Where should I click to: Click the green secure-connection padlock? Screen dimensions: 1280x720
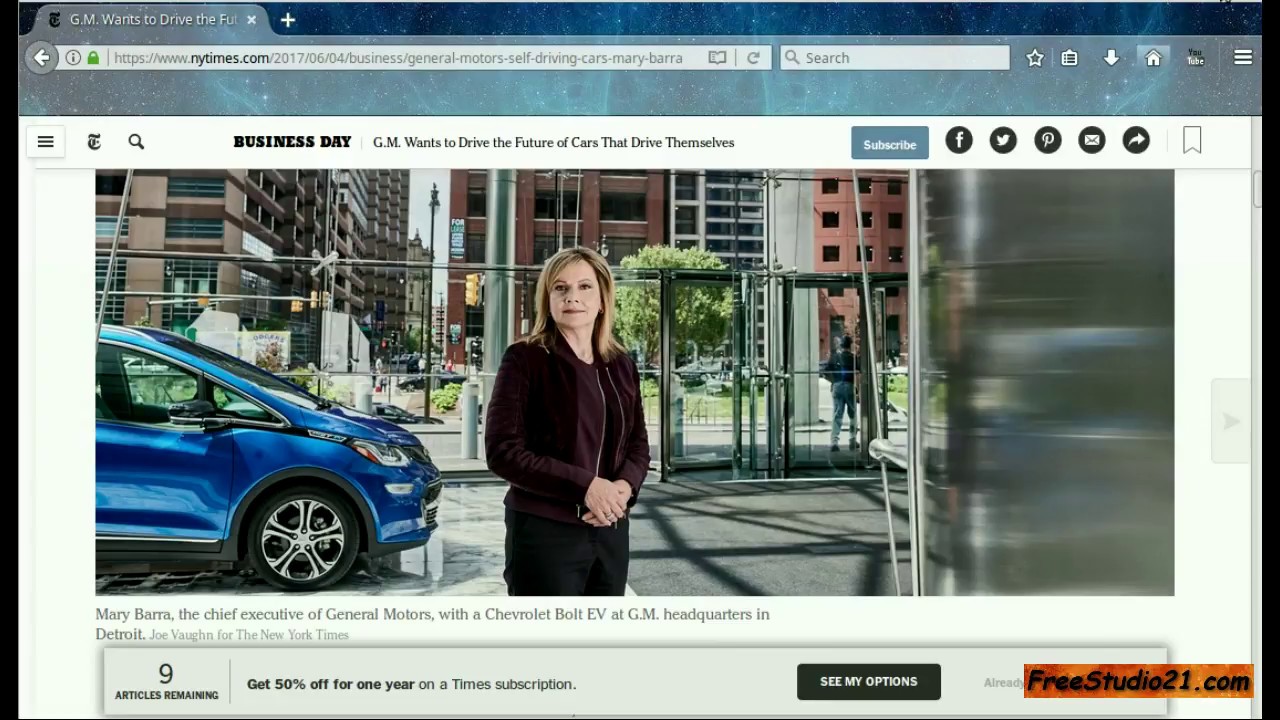(93, 58)
